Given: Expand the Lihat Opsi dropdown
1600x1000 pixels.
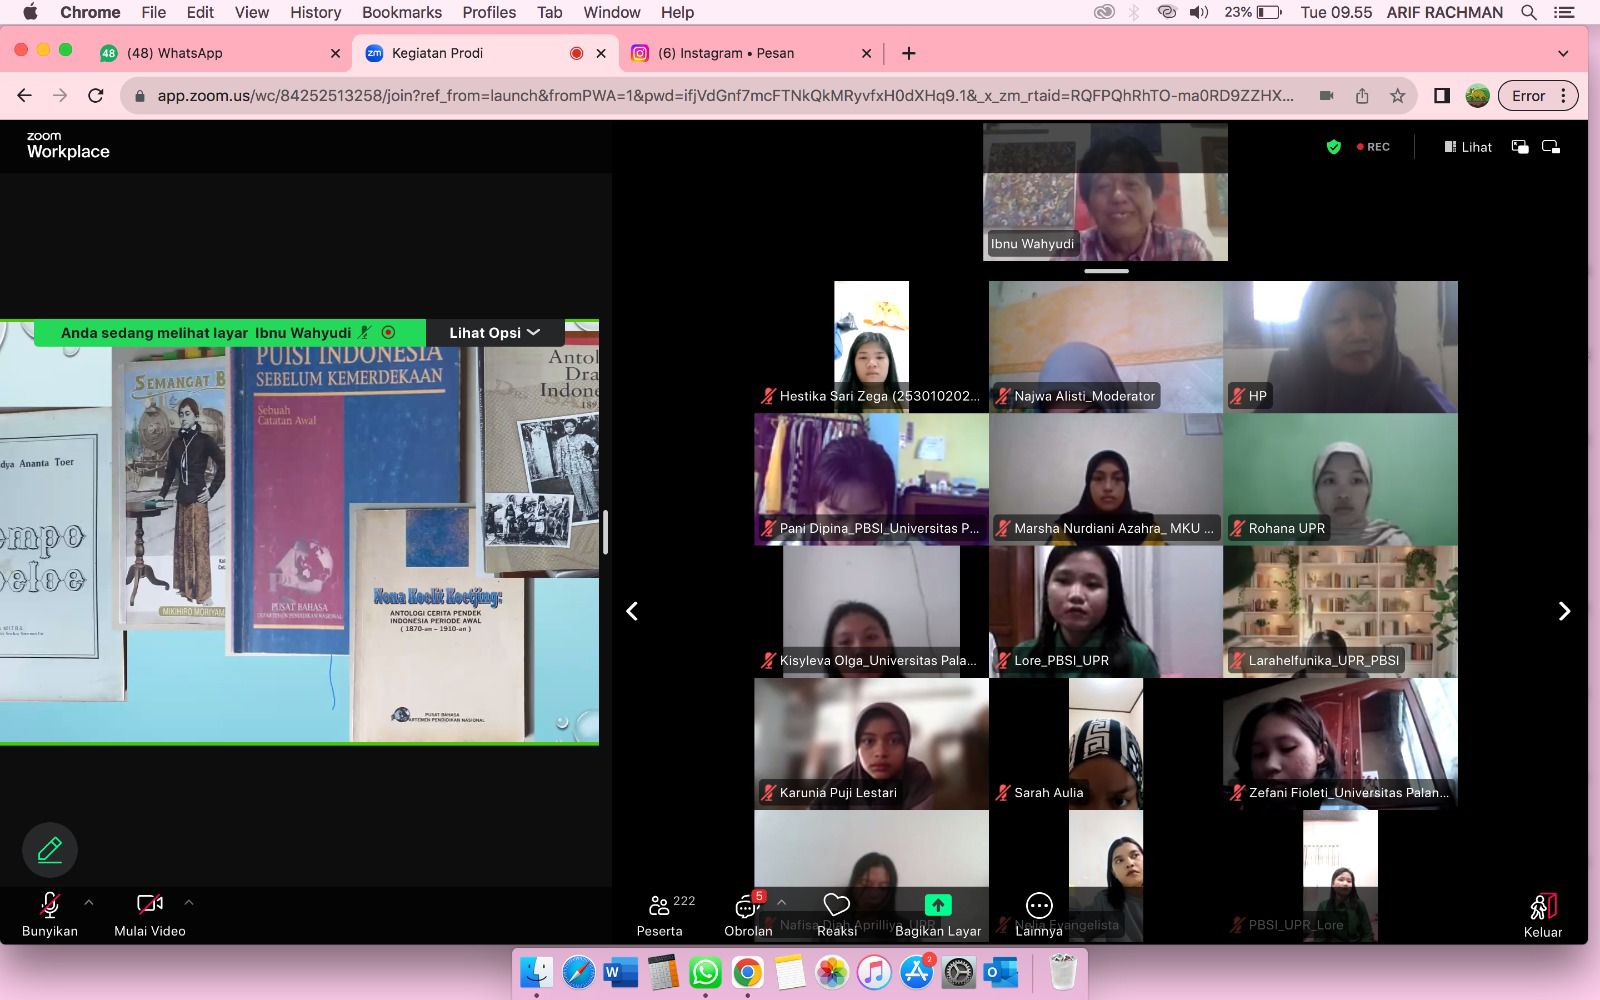Looking at the screenshot, I should point(494,333).
